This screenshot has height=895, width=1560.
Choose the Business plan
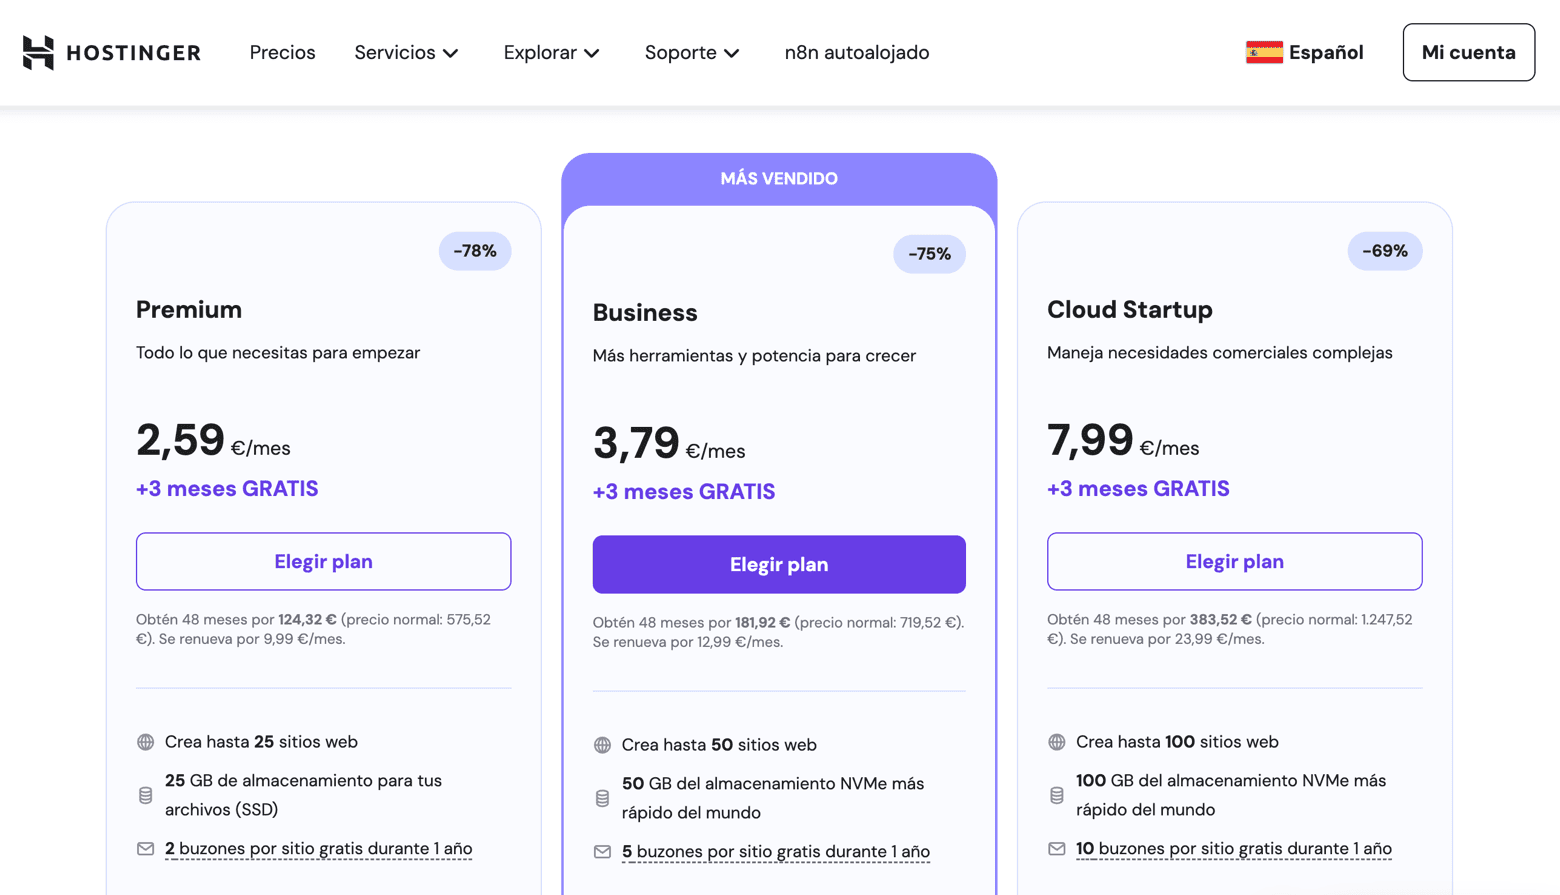click(779, 564)
